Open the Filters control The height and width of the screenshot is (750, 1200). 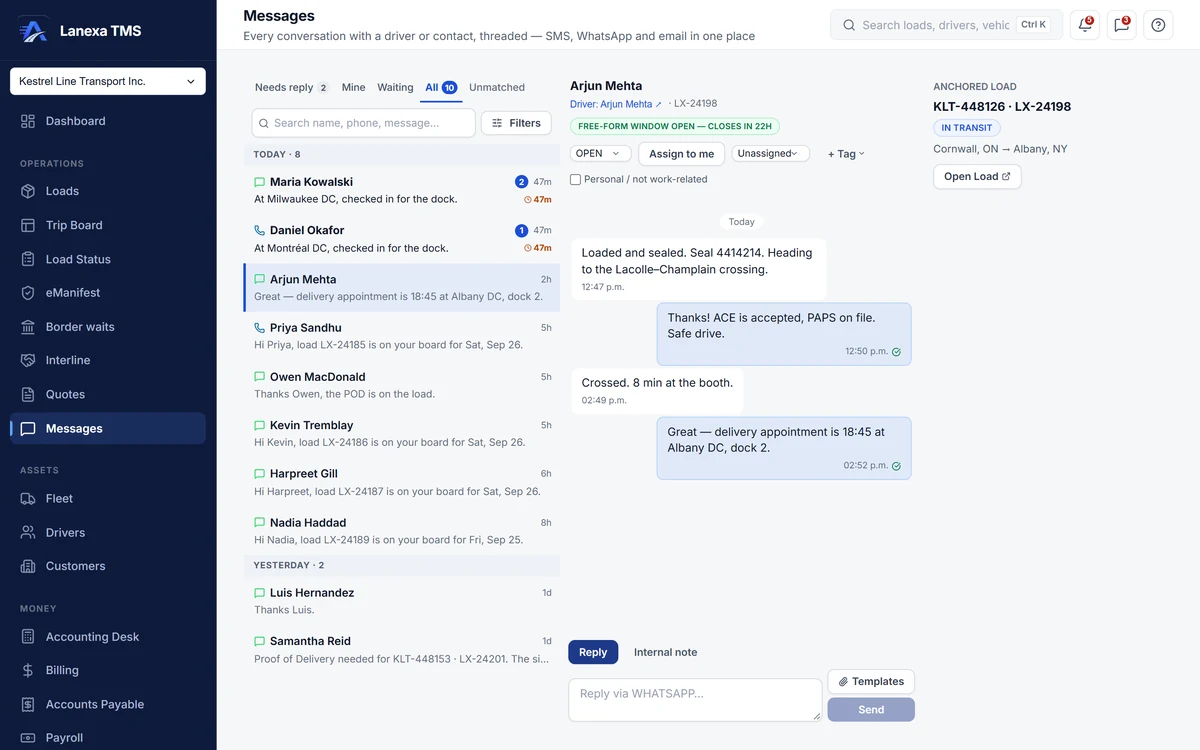pos(516,123)
